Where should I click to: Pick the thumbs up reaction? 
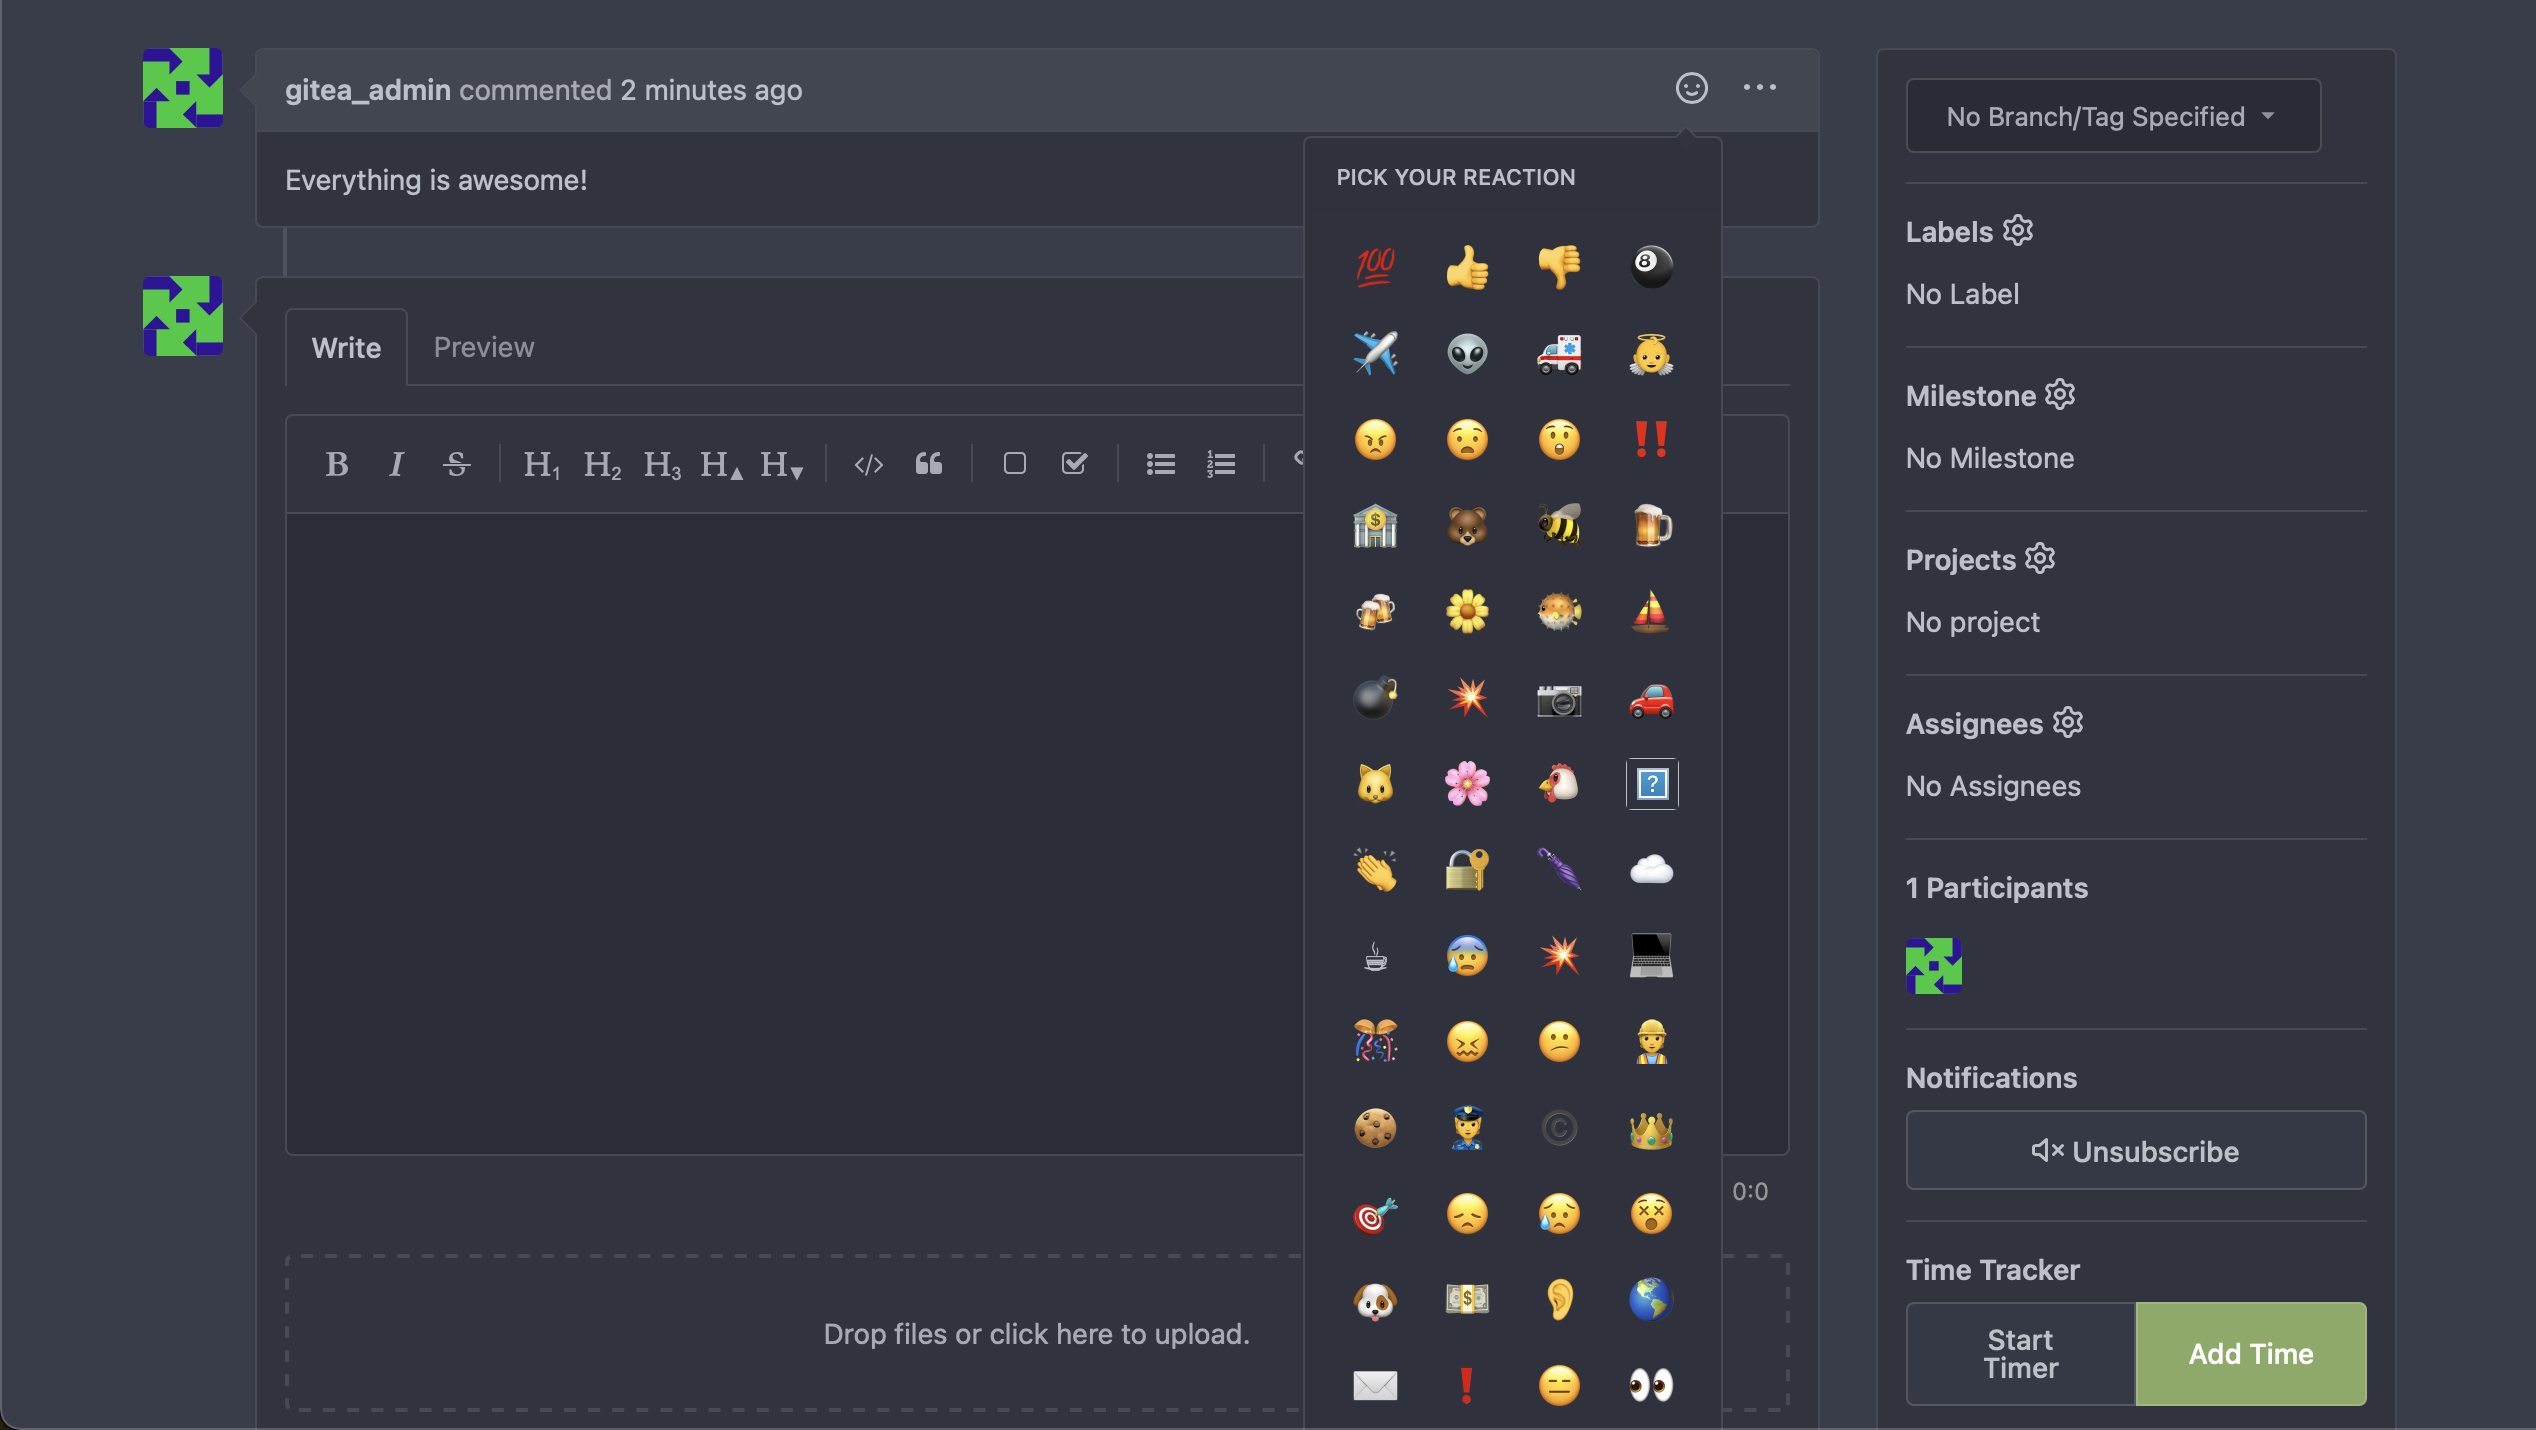tap(1467, 267)
